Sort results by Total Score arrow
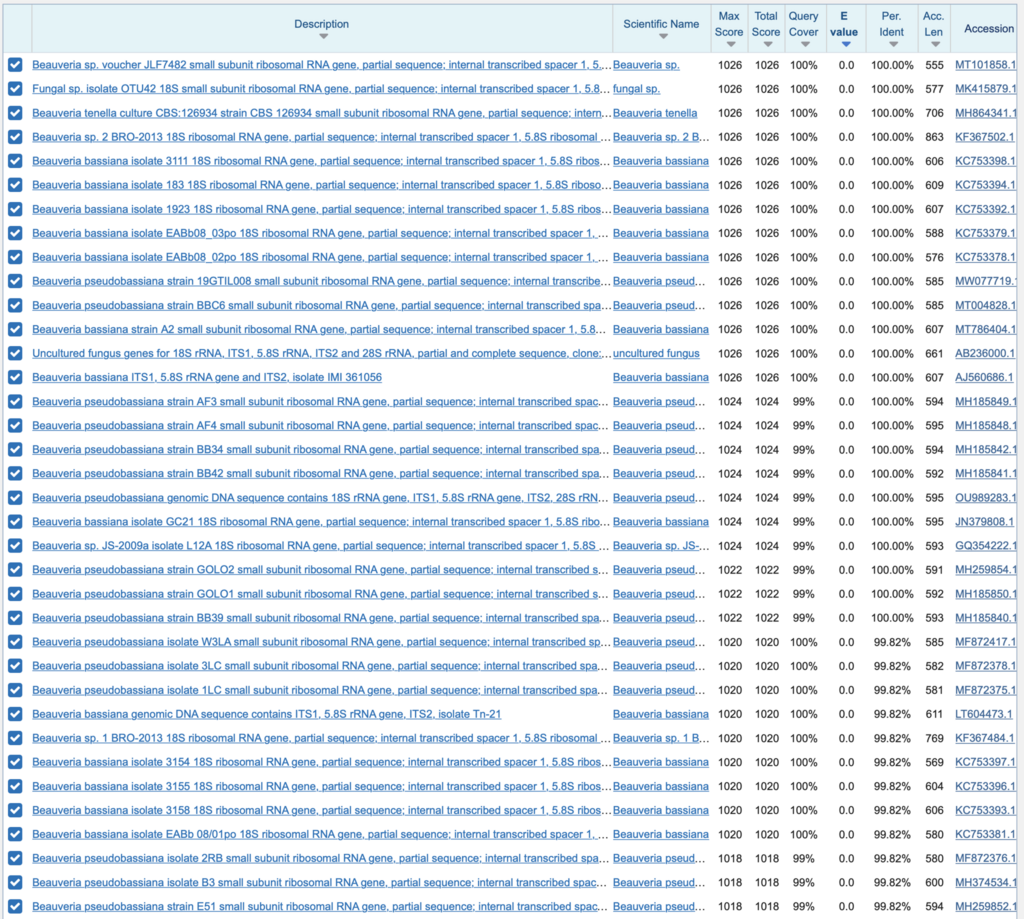Image resolution: width=1024 pixels, height=919 pixels. [768, 44]
